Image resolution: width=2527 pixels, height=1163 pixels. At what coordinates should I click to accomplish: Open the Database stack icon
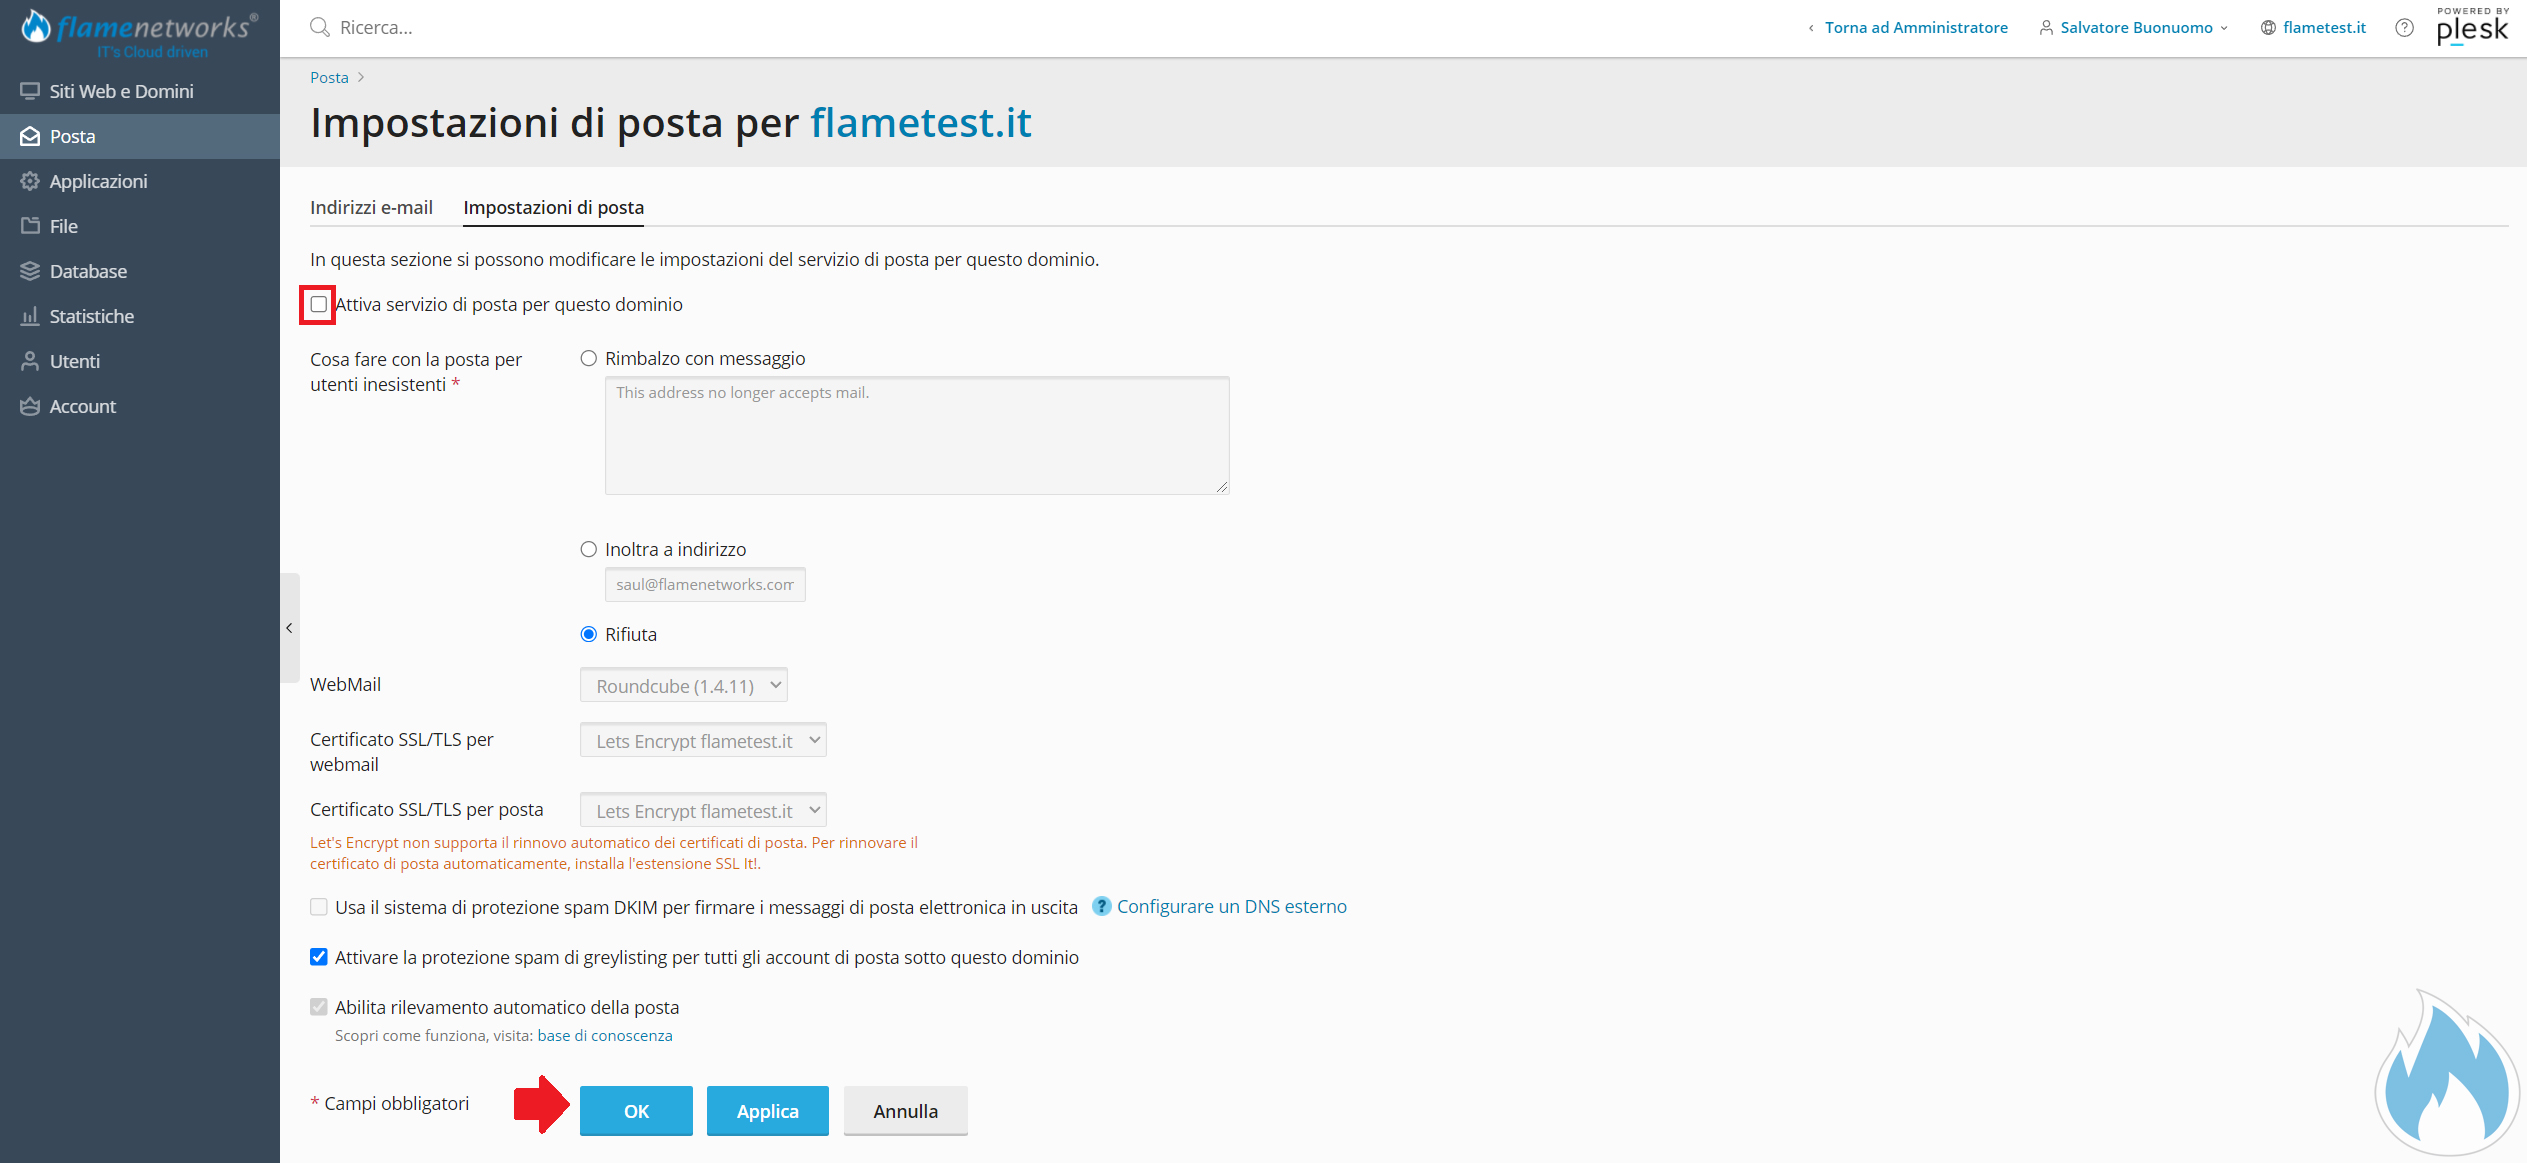click(x=30, y=271)
